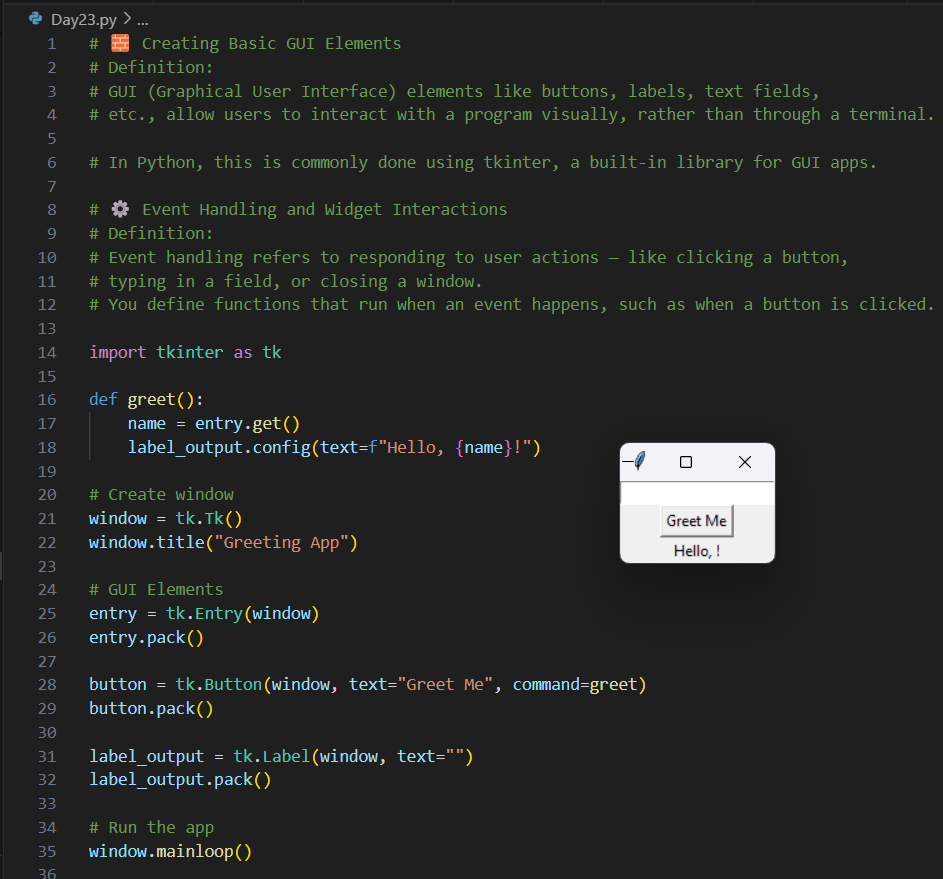
Task: Click the 'def' keyword on line 16
Action: pos(103,400)
